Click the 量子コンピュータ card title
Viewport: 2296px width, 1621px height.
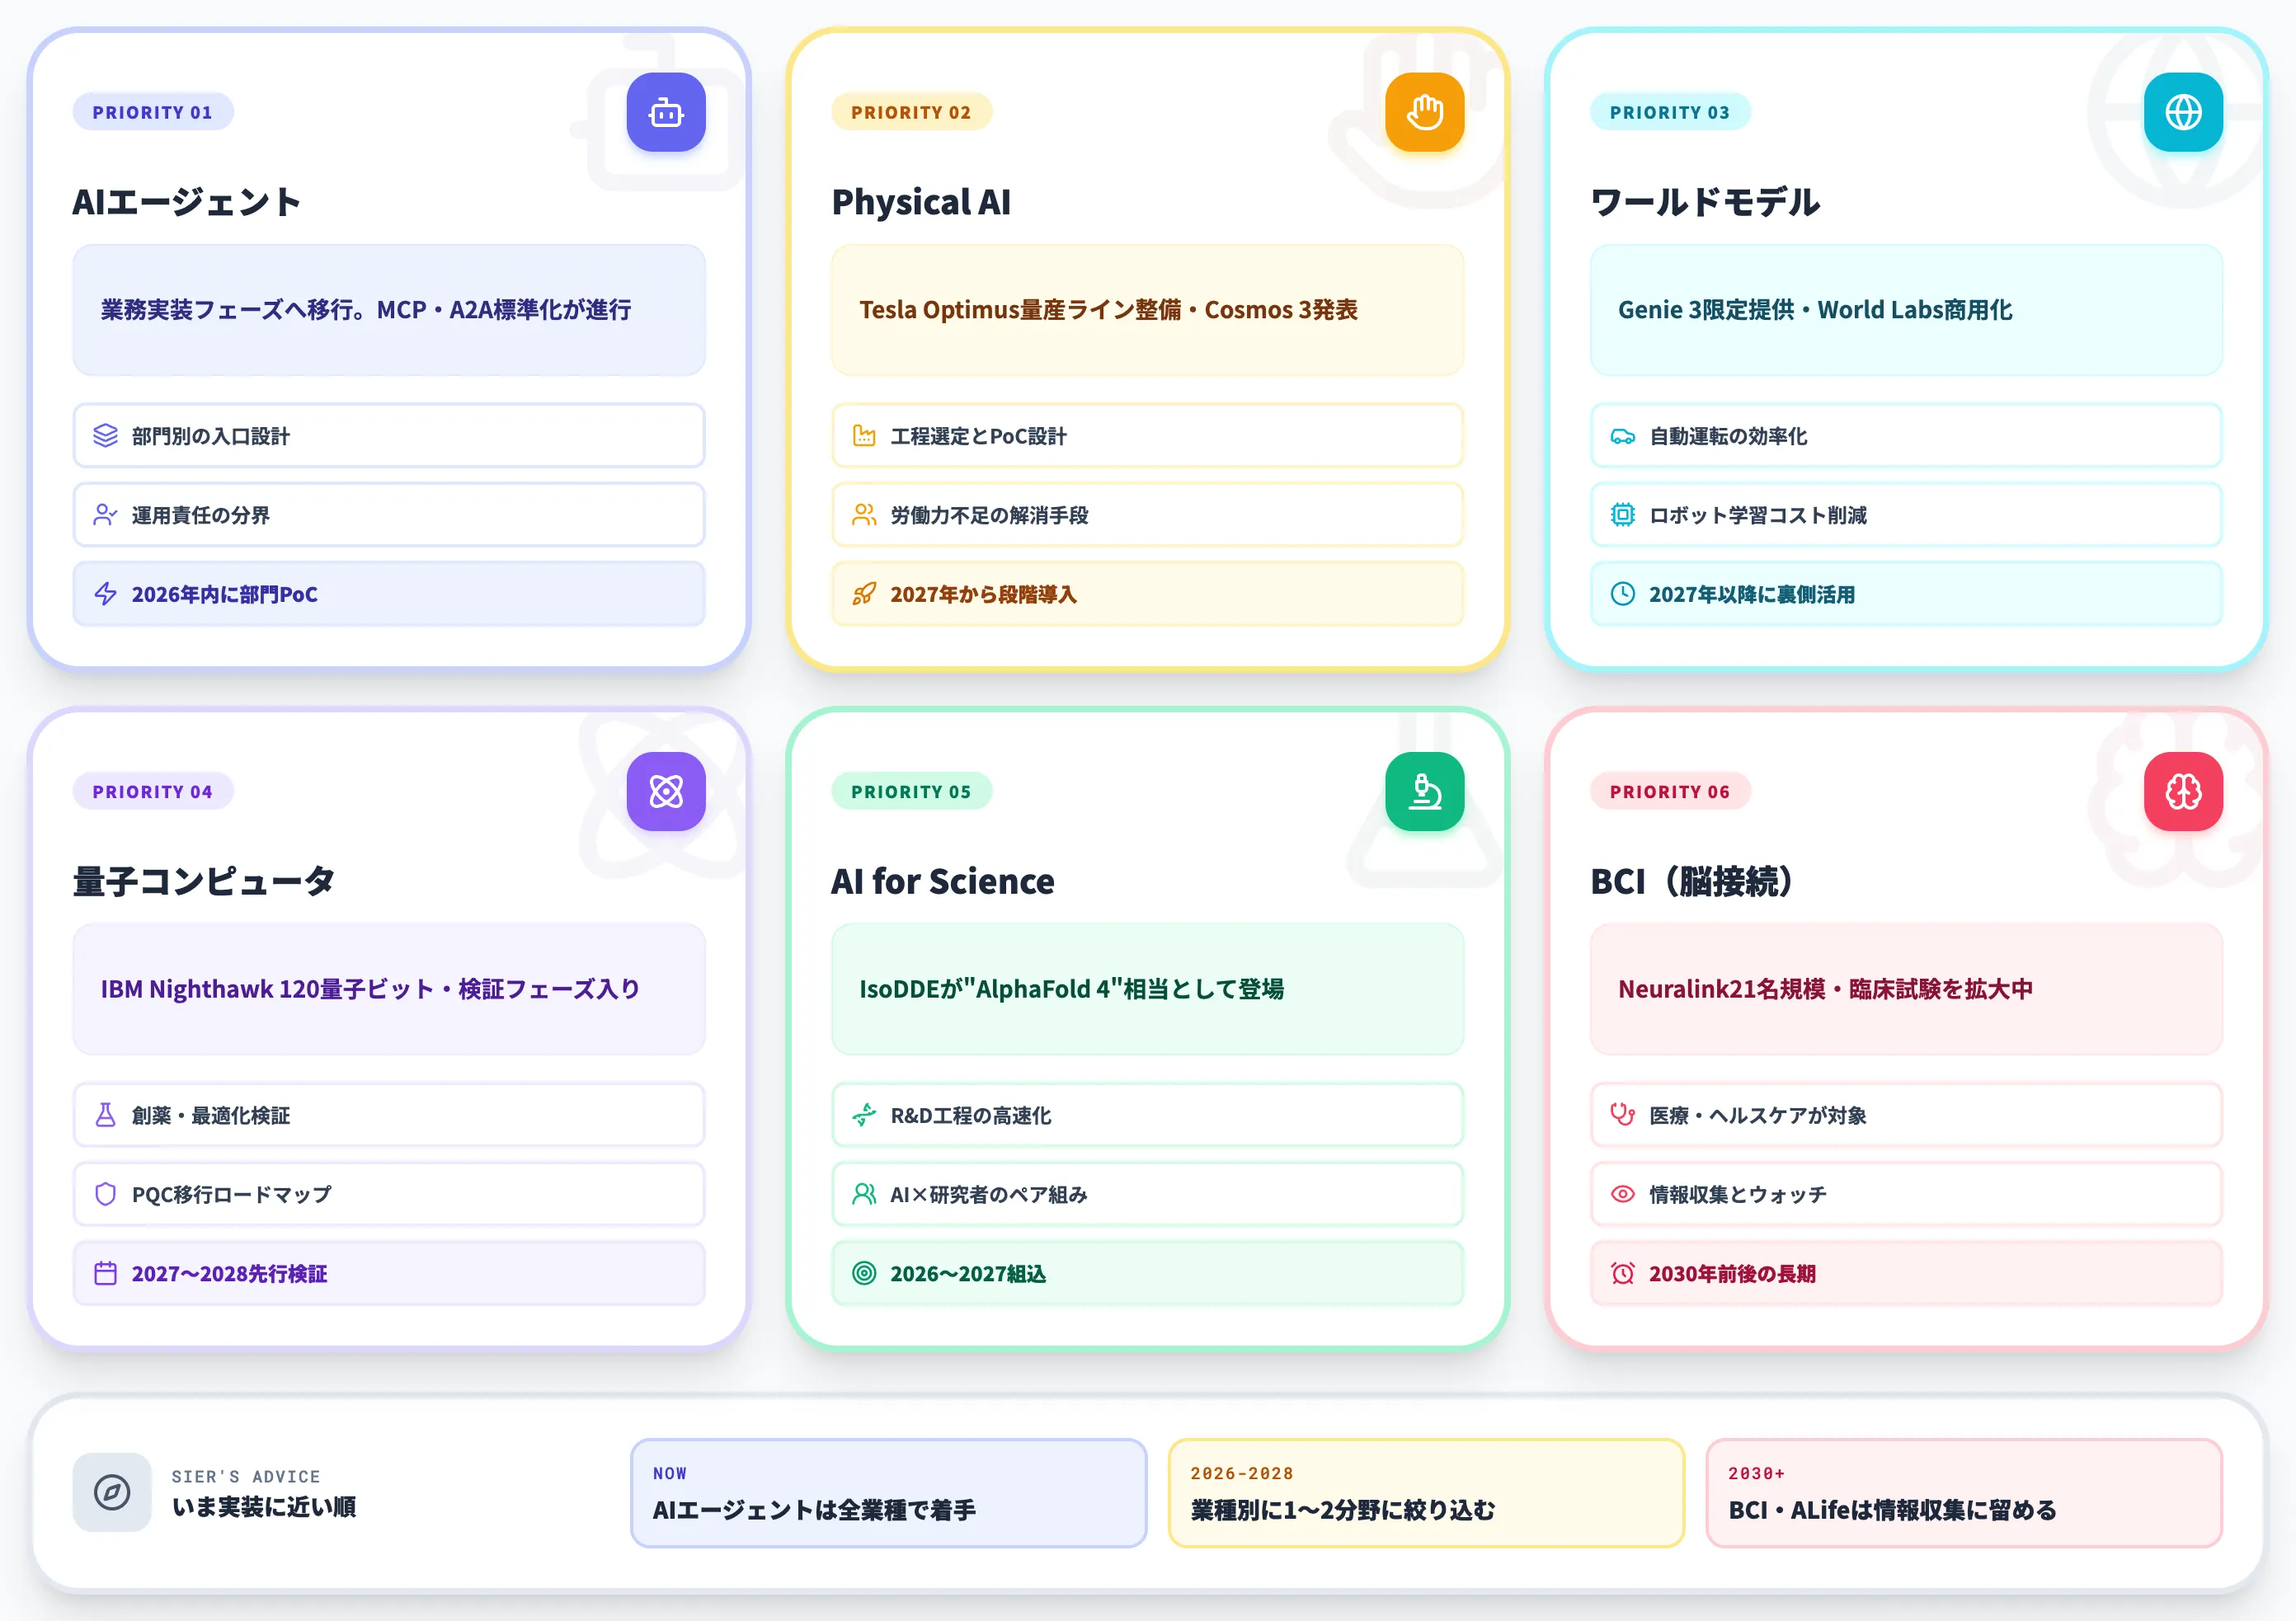204,881
